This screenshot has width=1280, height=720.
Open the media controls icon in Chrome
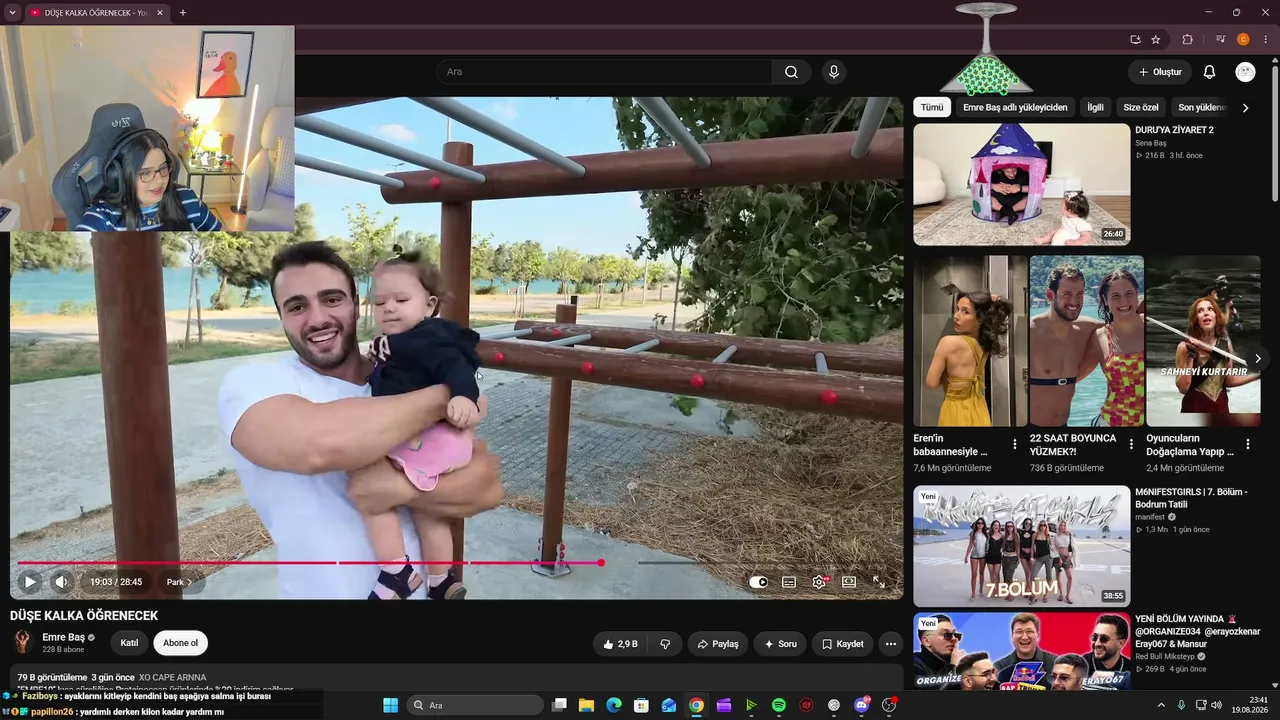(1221, 40)
